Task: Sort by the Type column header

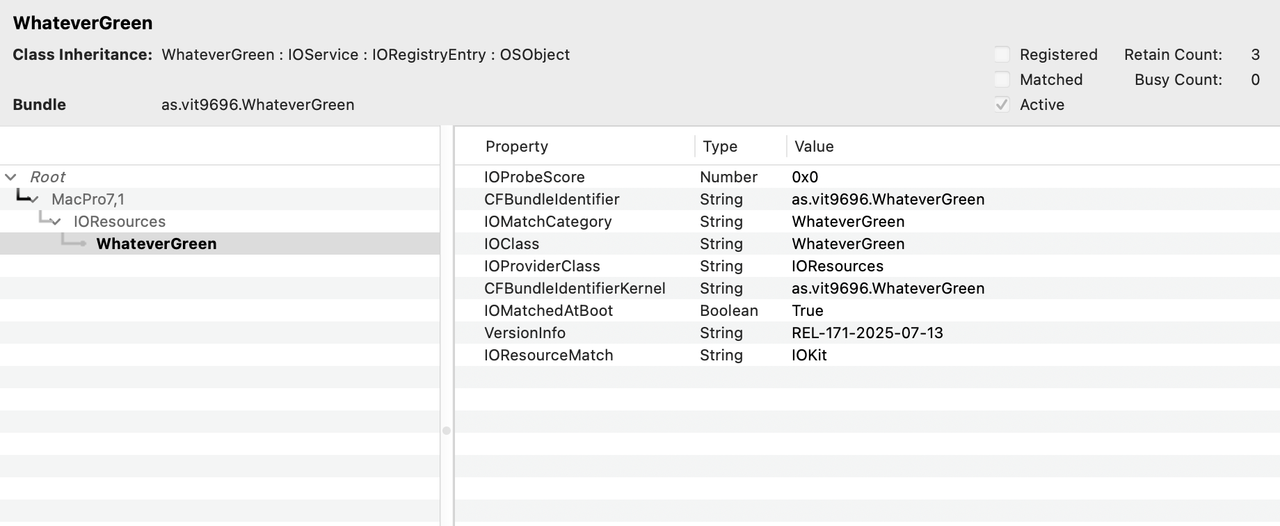Action: click(720, 146)
